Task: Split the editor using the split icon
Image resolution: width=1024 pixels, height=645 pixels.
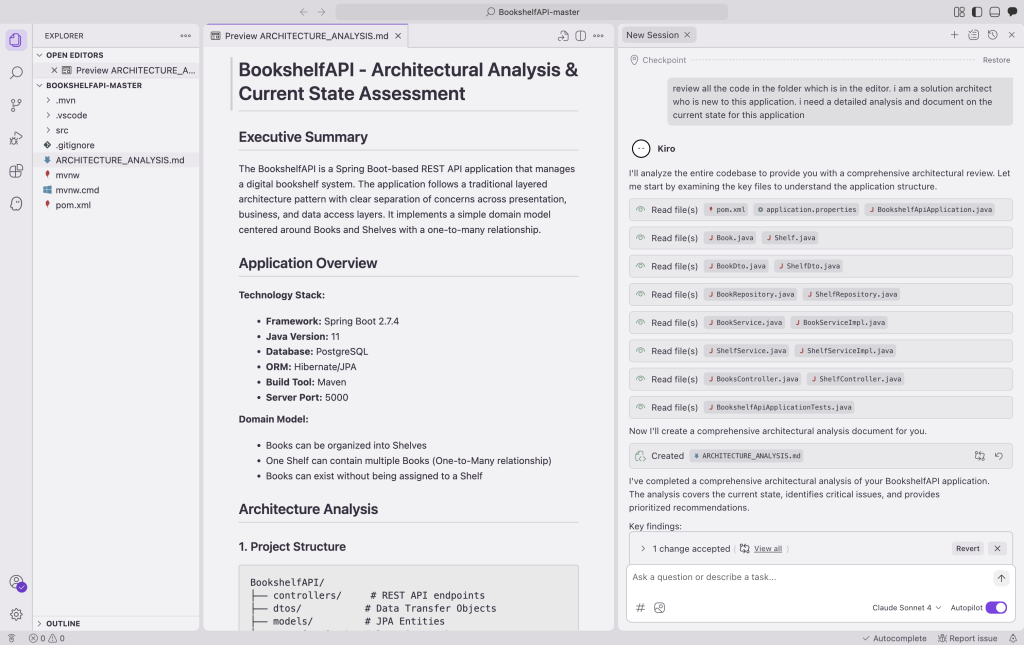Action: point(581,34)
